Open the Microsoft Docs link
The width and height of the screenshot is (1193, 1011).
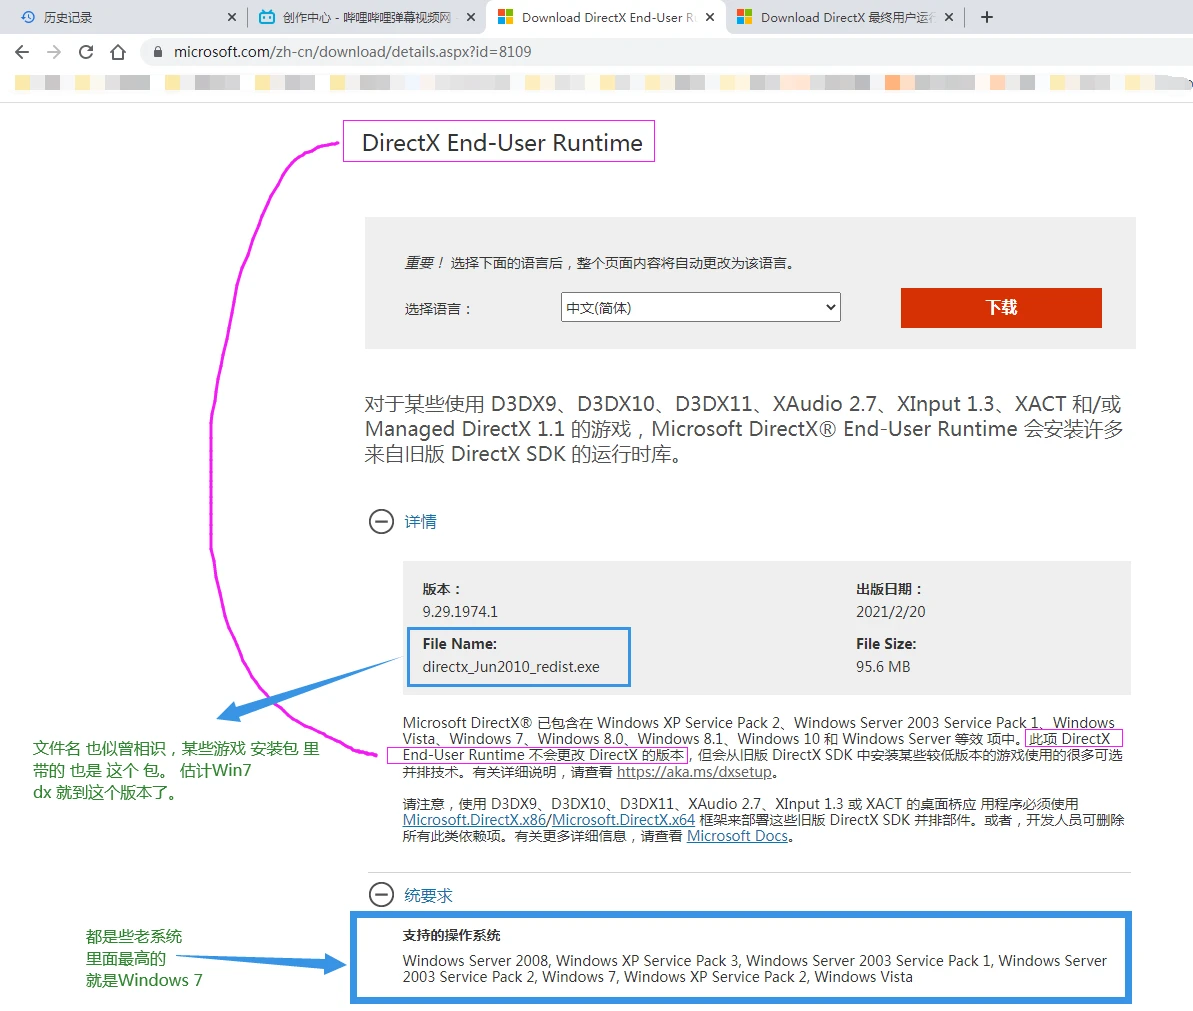coord(737,836)
